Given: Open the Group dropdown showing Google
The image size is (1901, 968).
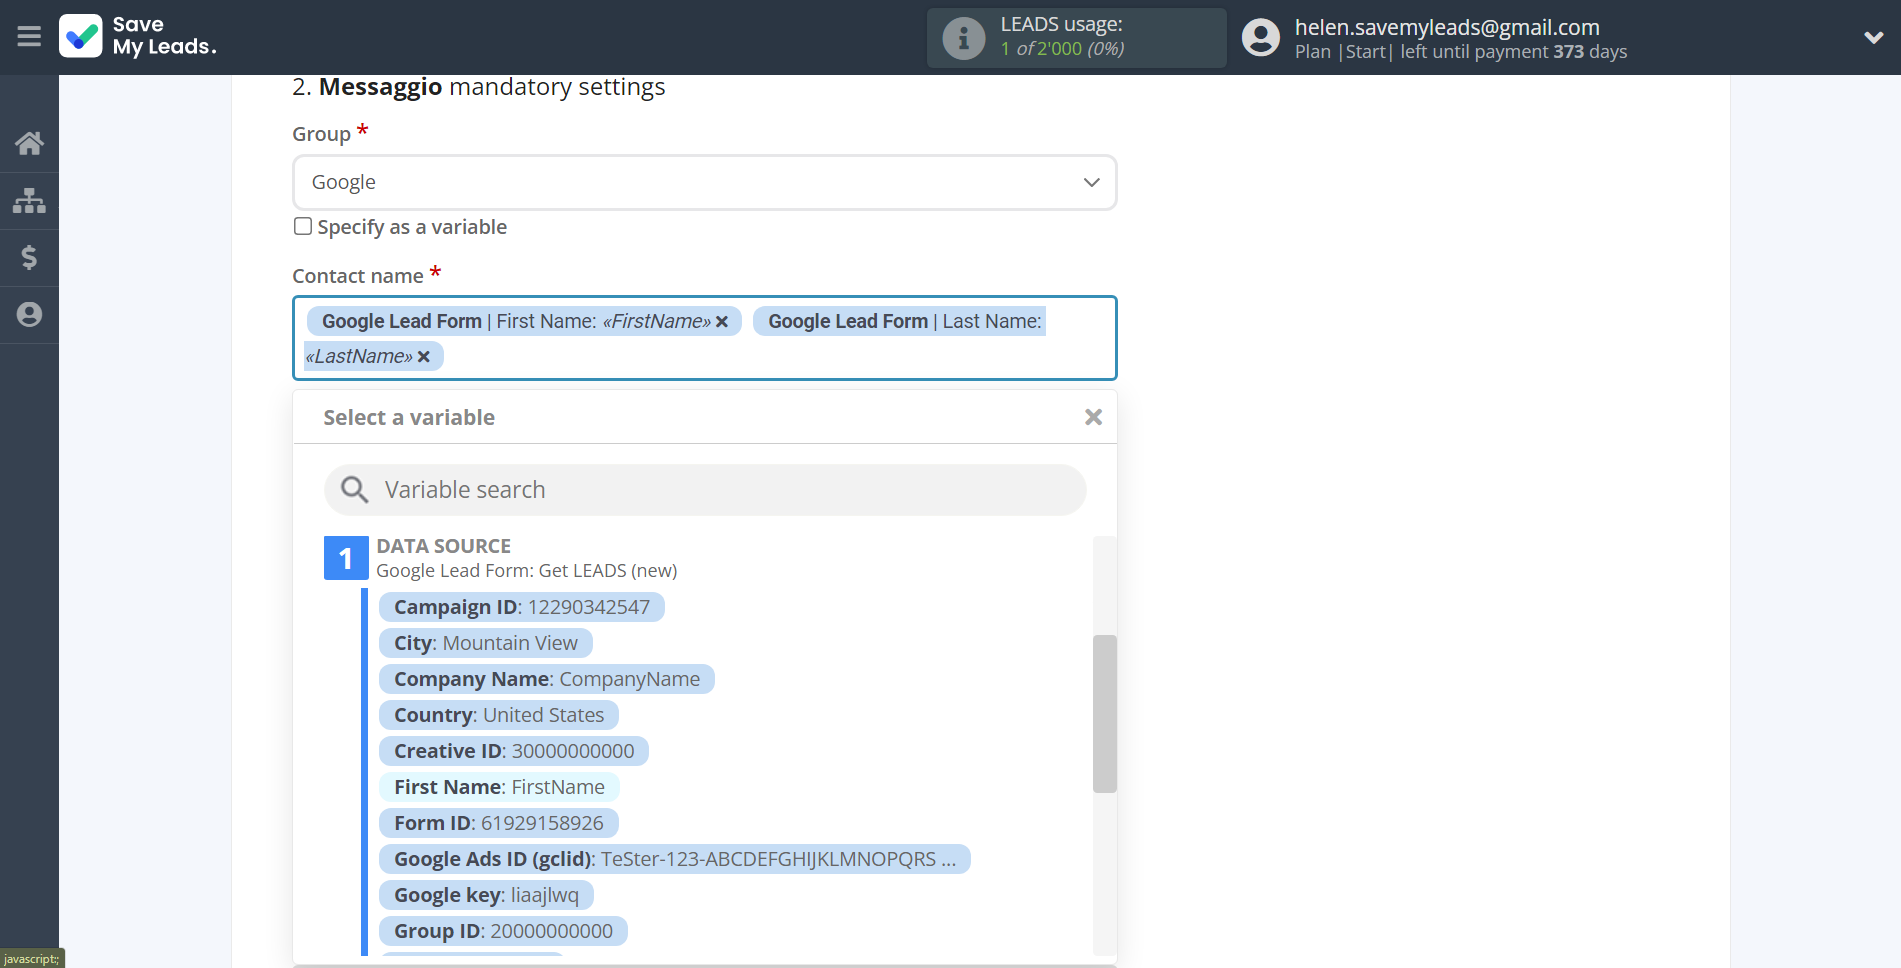Looking at the screenshot, I should pyautogui.click(x=704, y=182).
